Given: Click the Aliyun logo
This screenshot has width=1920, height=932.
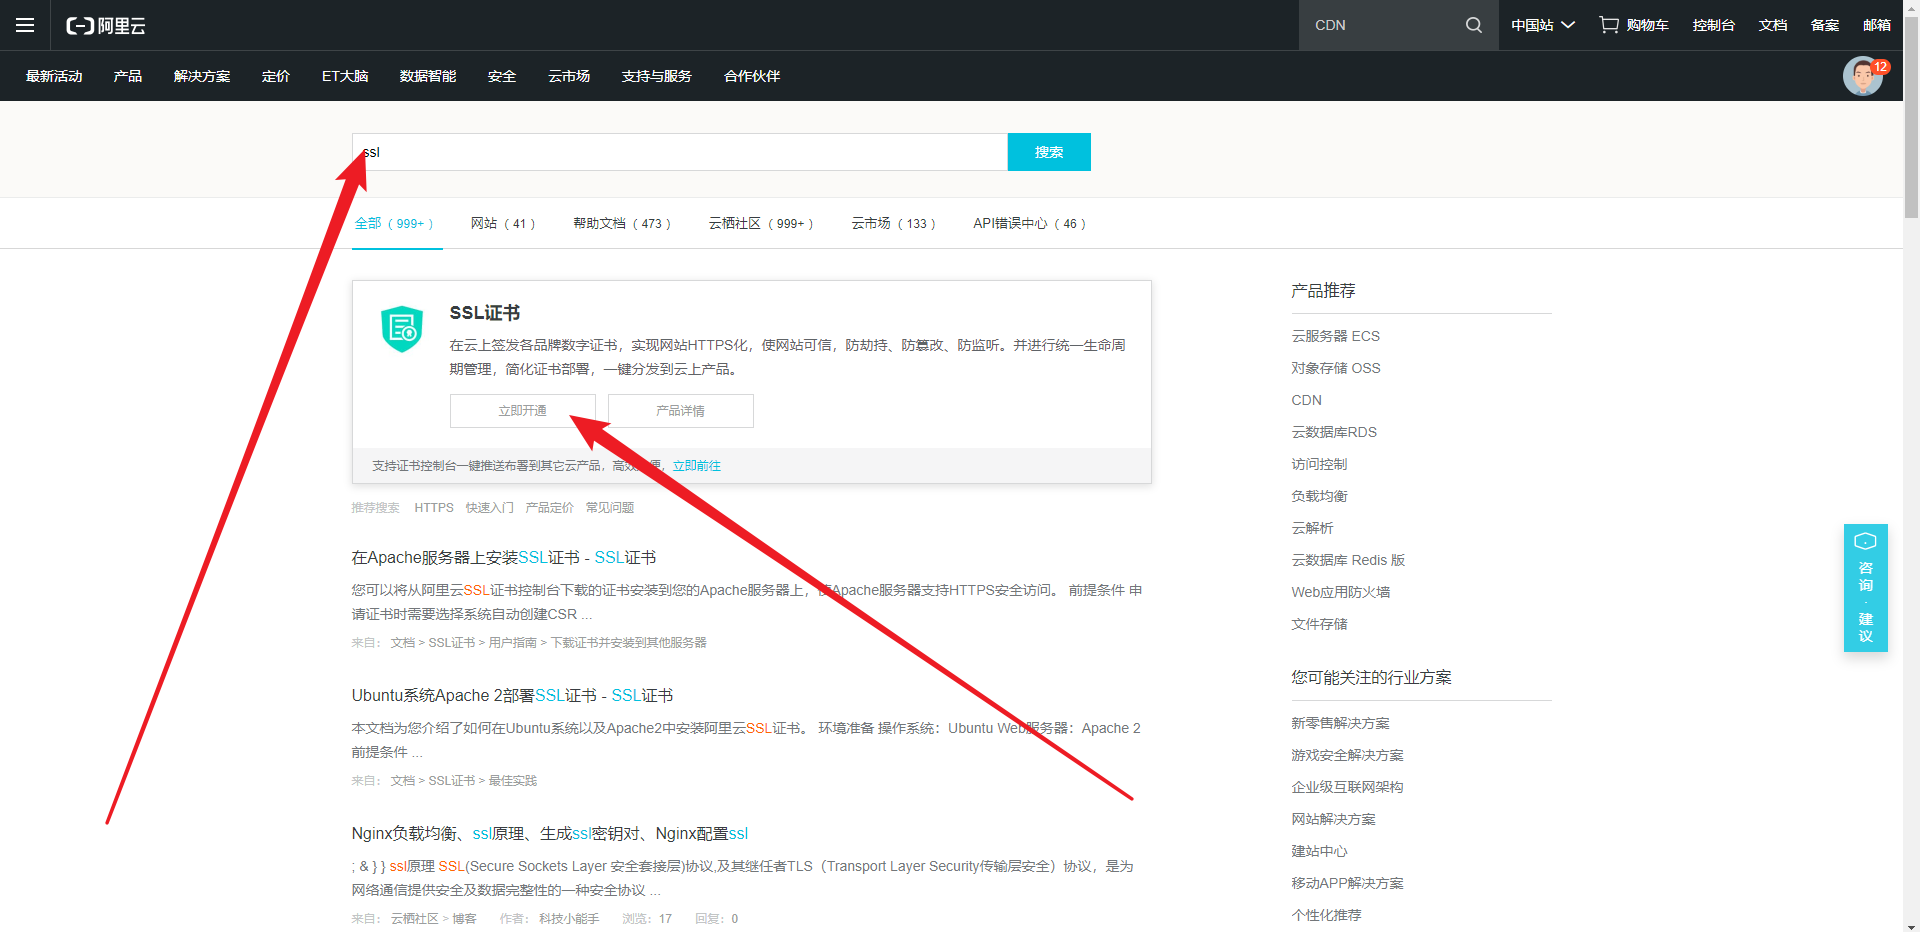Looking at the screenshot, I should click(106, 26).
